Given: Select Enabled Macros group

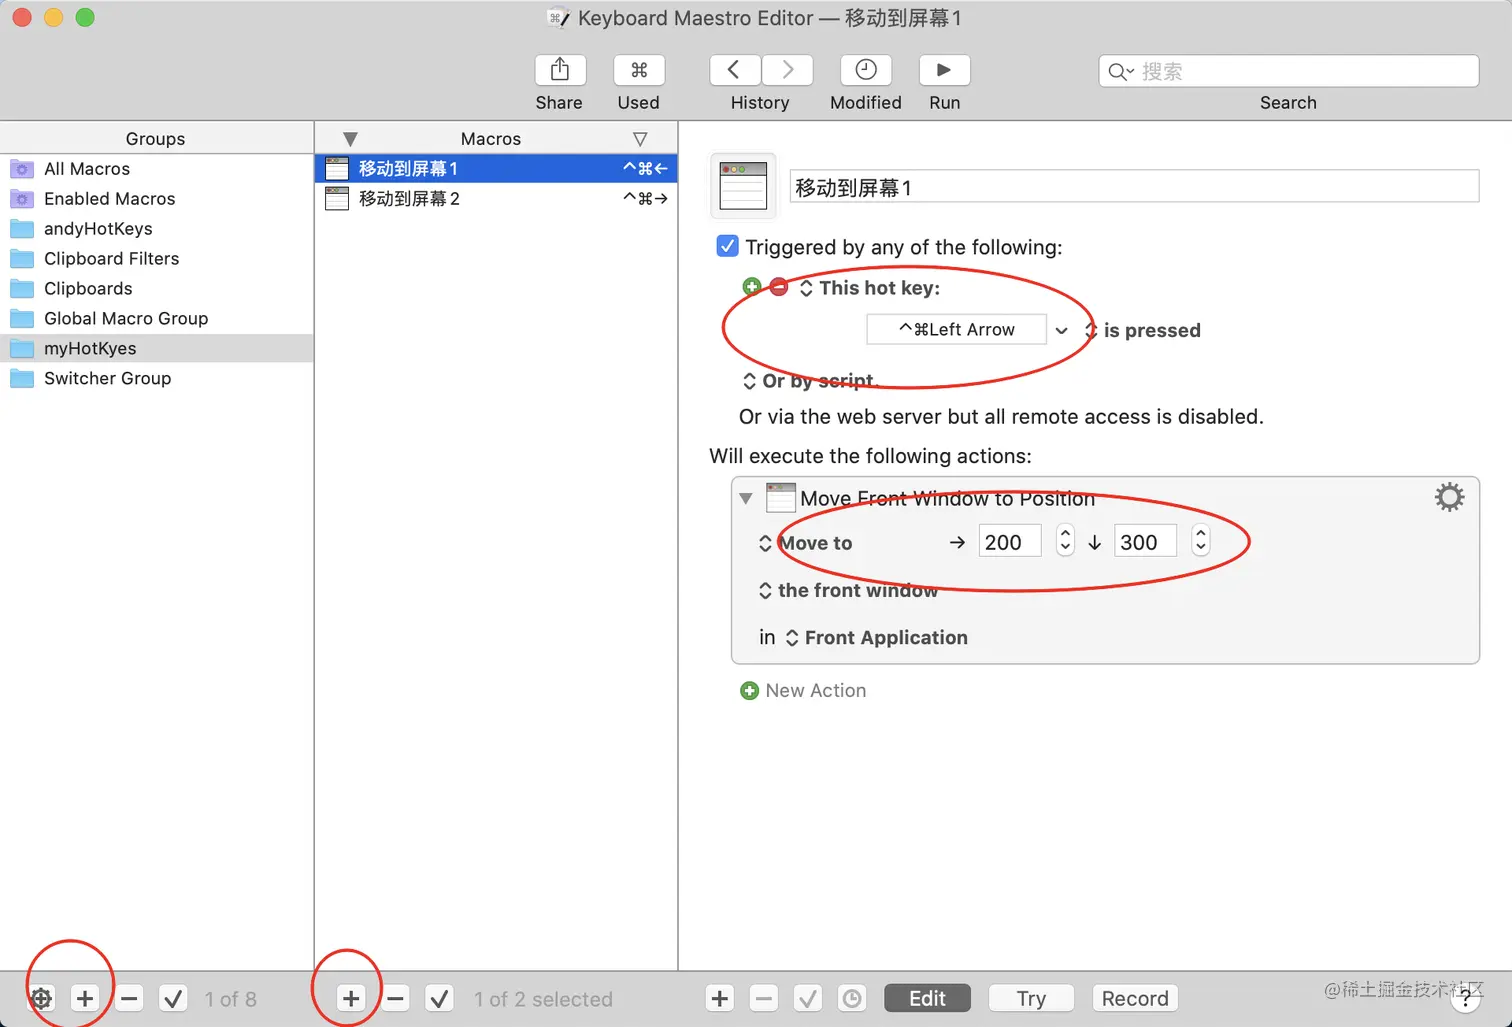Looking at the screenshot, I should (156, 199).
